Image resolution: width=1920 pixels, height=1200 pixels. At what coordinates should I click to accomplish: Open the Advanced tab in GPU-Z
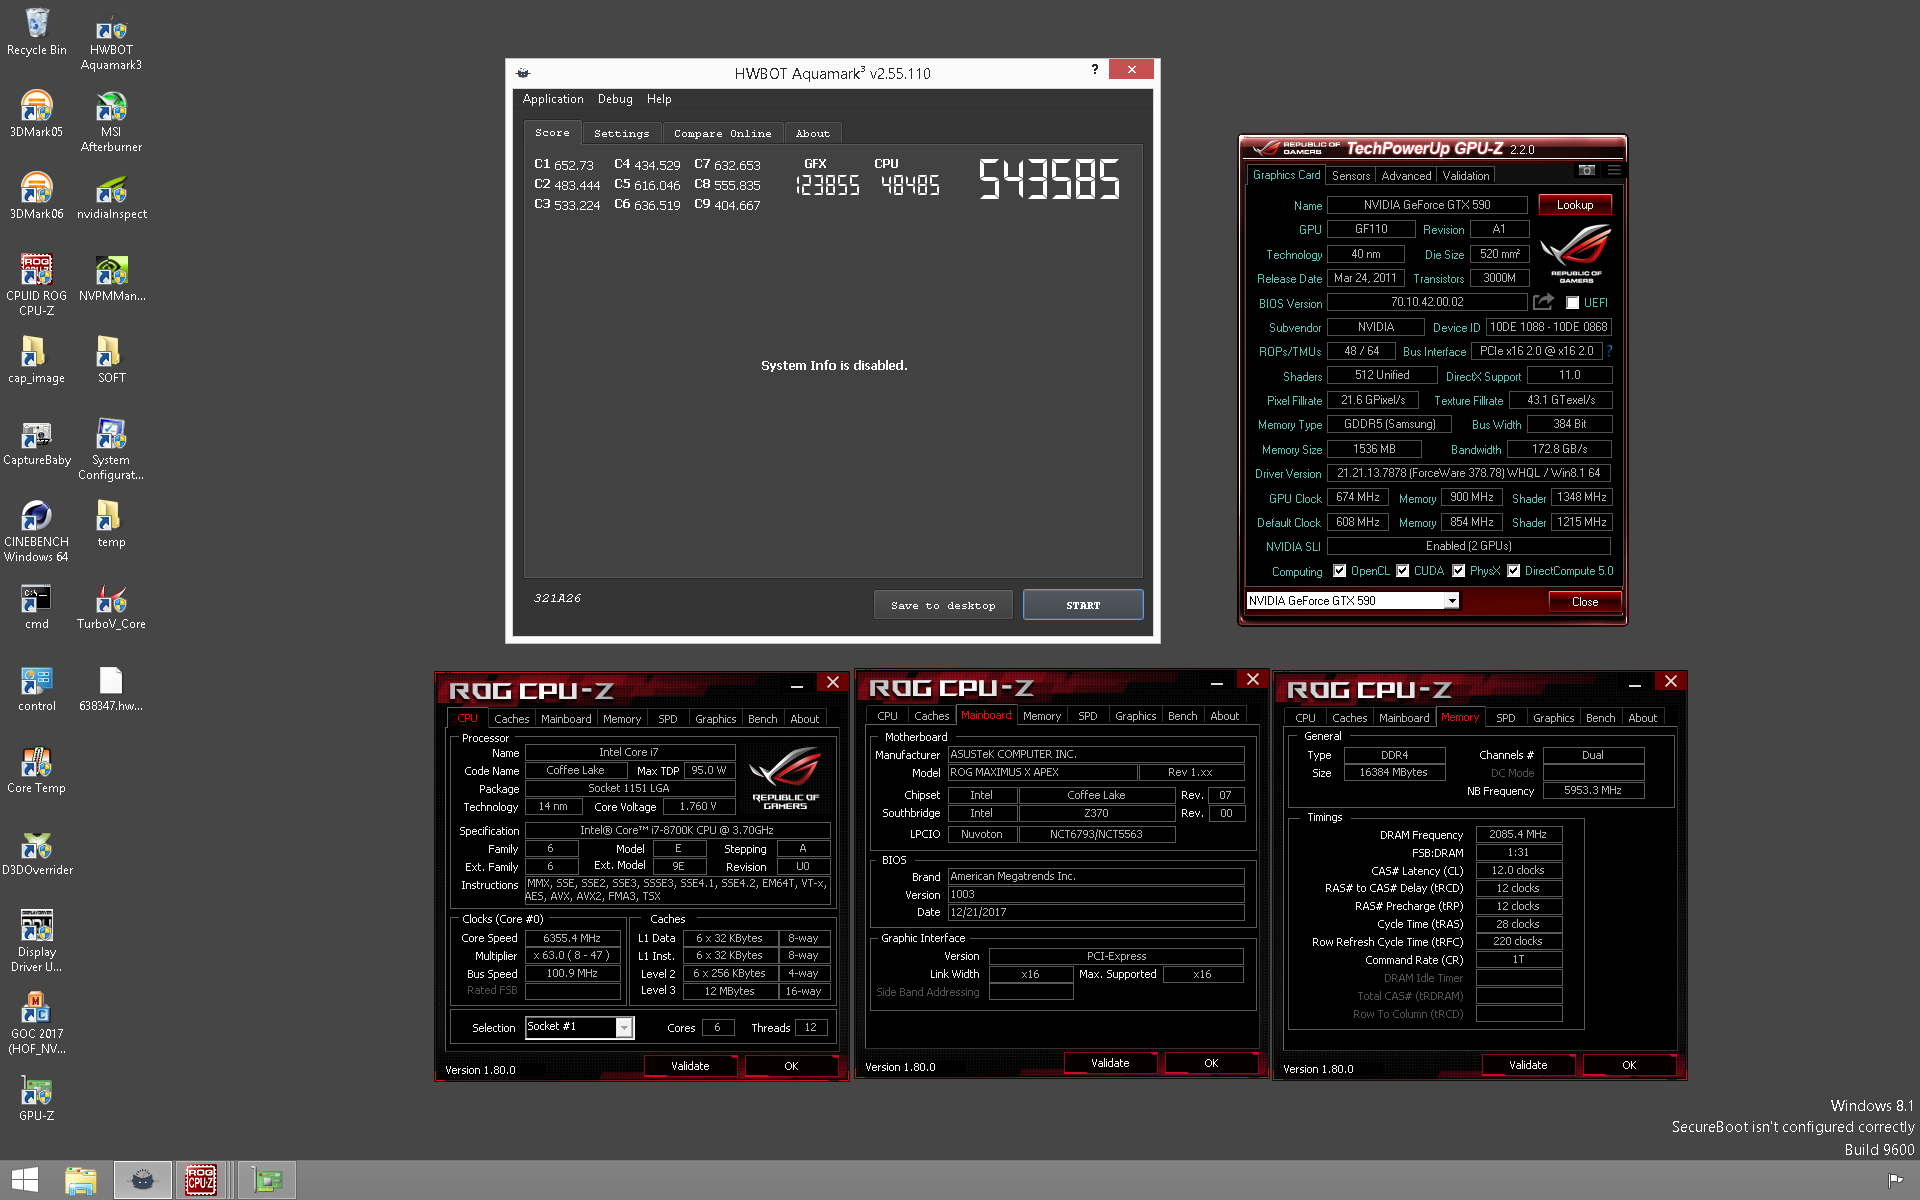[x=1406, y=175]
